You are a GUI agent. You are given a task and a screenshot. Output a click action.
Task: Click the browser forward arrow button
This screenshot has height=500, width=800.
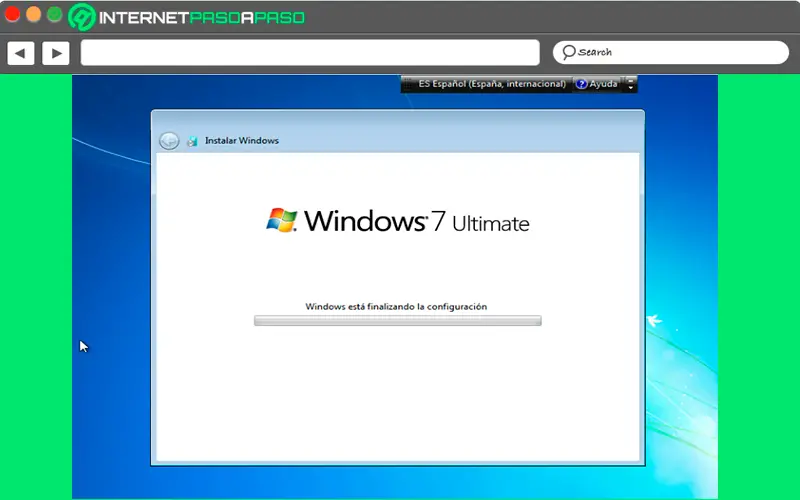click(x=56, y=53)
